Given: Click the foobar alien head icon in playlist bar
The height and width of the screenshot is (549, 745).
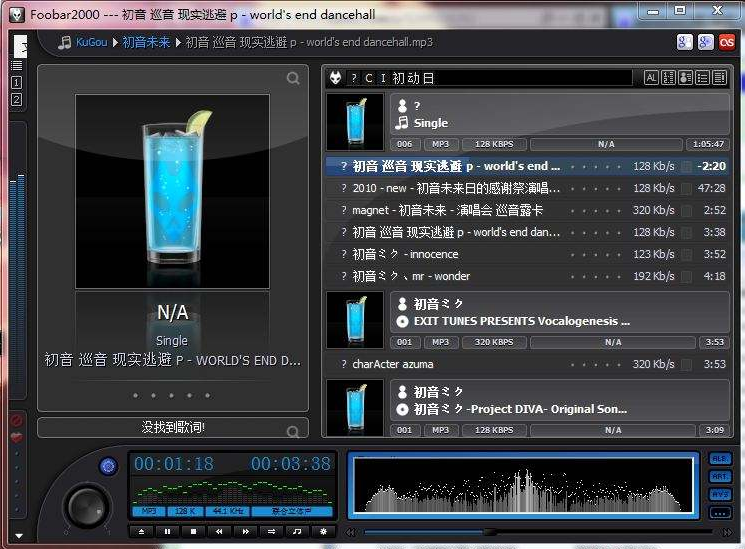Looking at the screenshot, I should click(x=335, y=78).
